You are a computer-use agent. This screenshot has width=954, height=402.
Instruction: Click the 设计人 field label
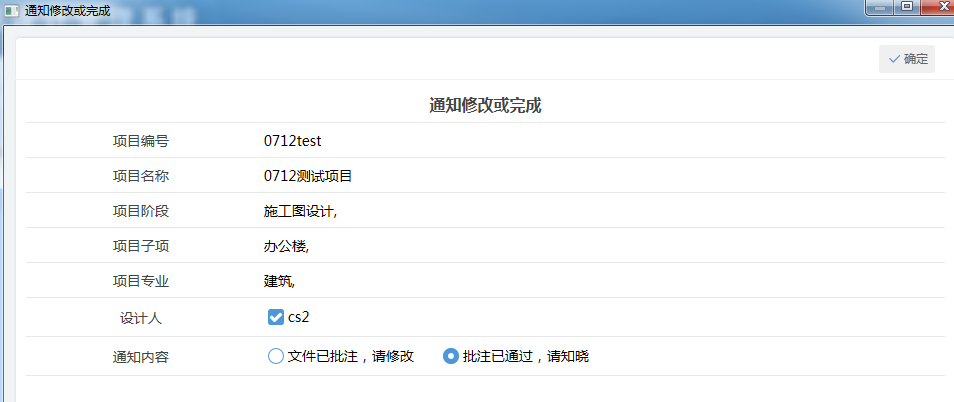[x=141, y=318]
